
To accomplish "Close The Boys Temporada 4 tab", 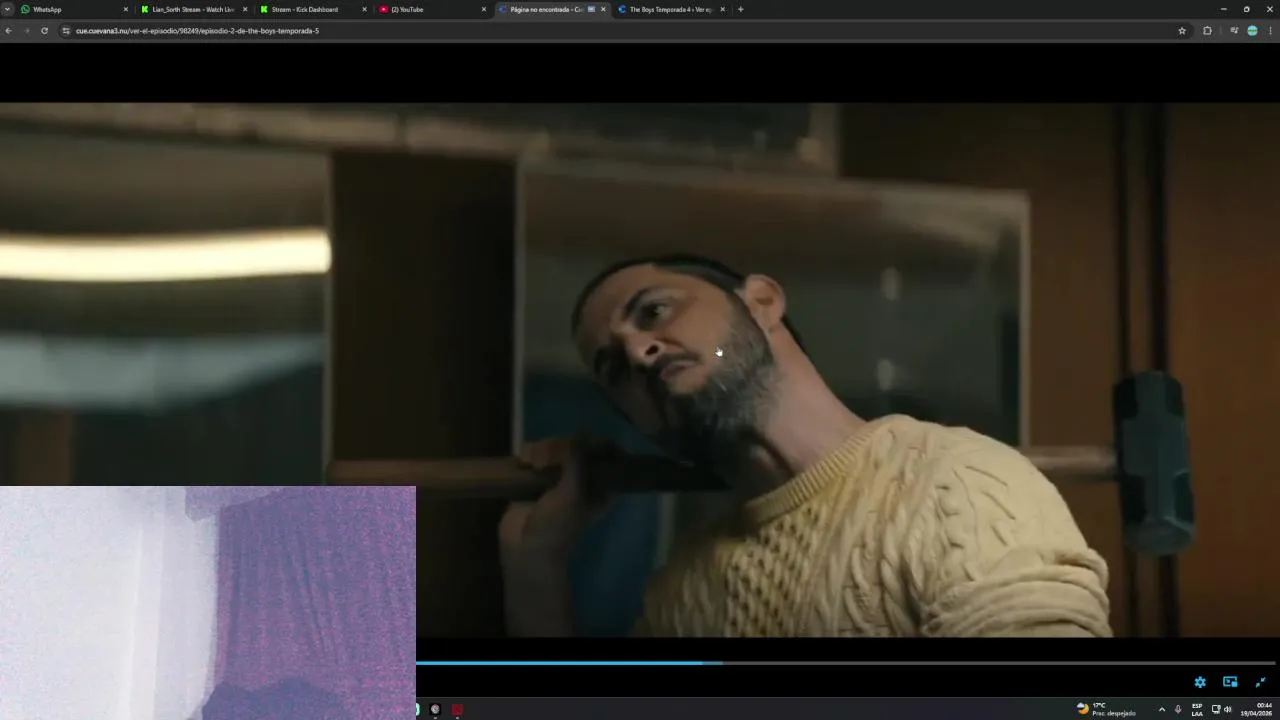I will pos(722,9).
